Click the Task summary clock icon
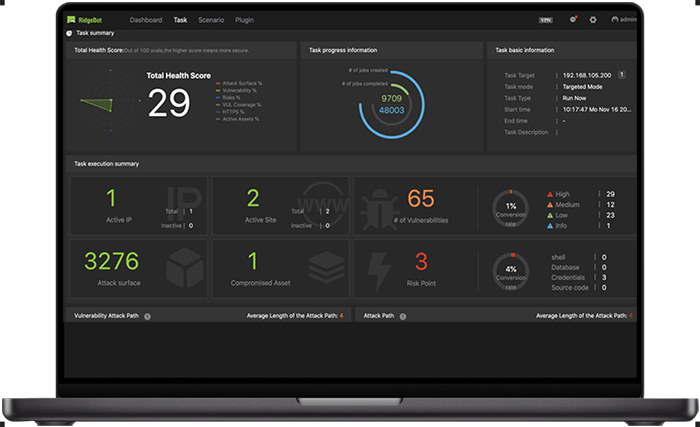The width and height of the screenshot is (700, 427). (x=69, y=32)
